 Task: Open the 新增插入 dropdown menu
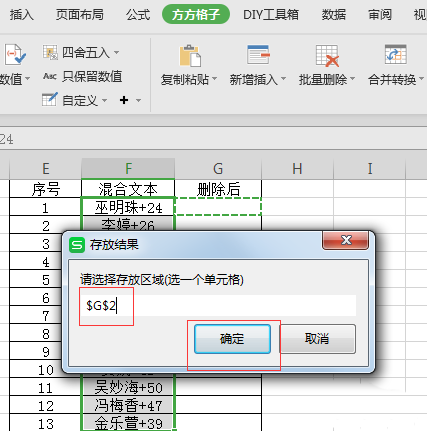pyautogui.click(x=283, y=79)
